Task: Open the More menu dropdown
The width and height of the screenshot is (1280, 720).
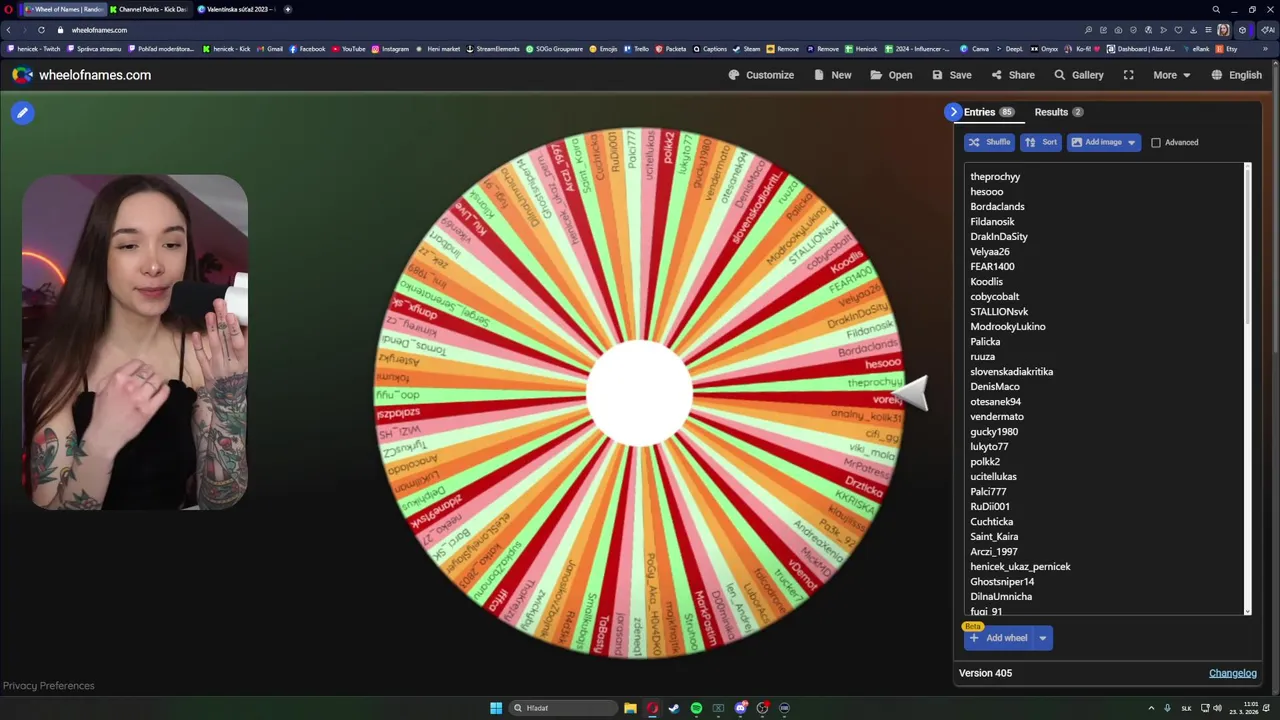Action: (x=1171, y=75)
